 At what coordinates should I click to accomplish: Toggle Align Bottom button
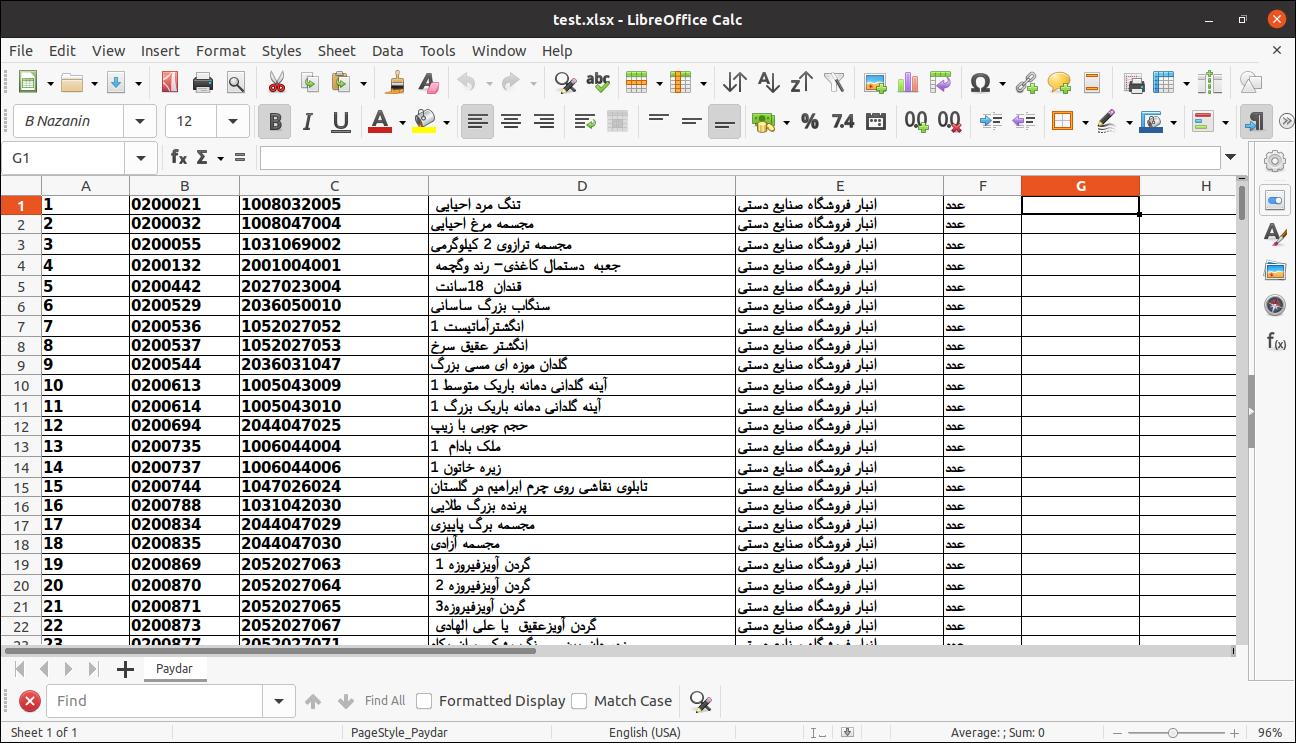[724, 121]
